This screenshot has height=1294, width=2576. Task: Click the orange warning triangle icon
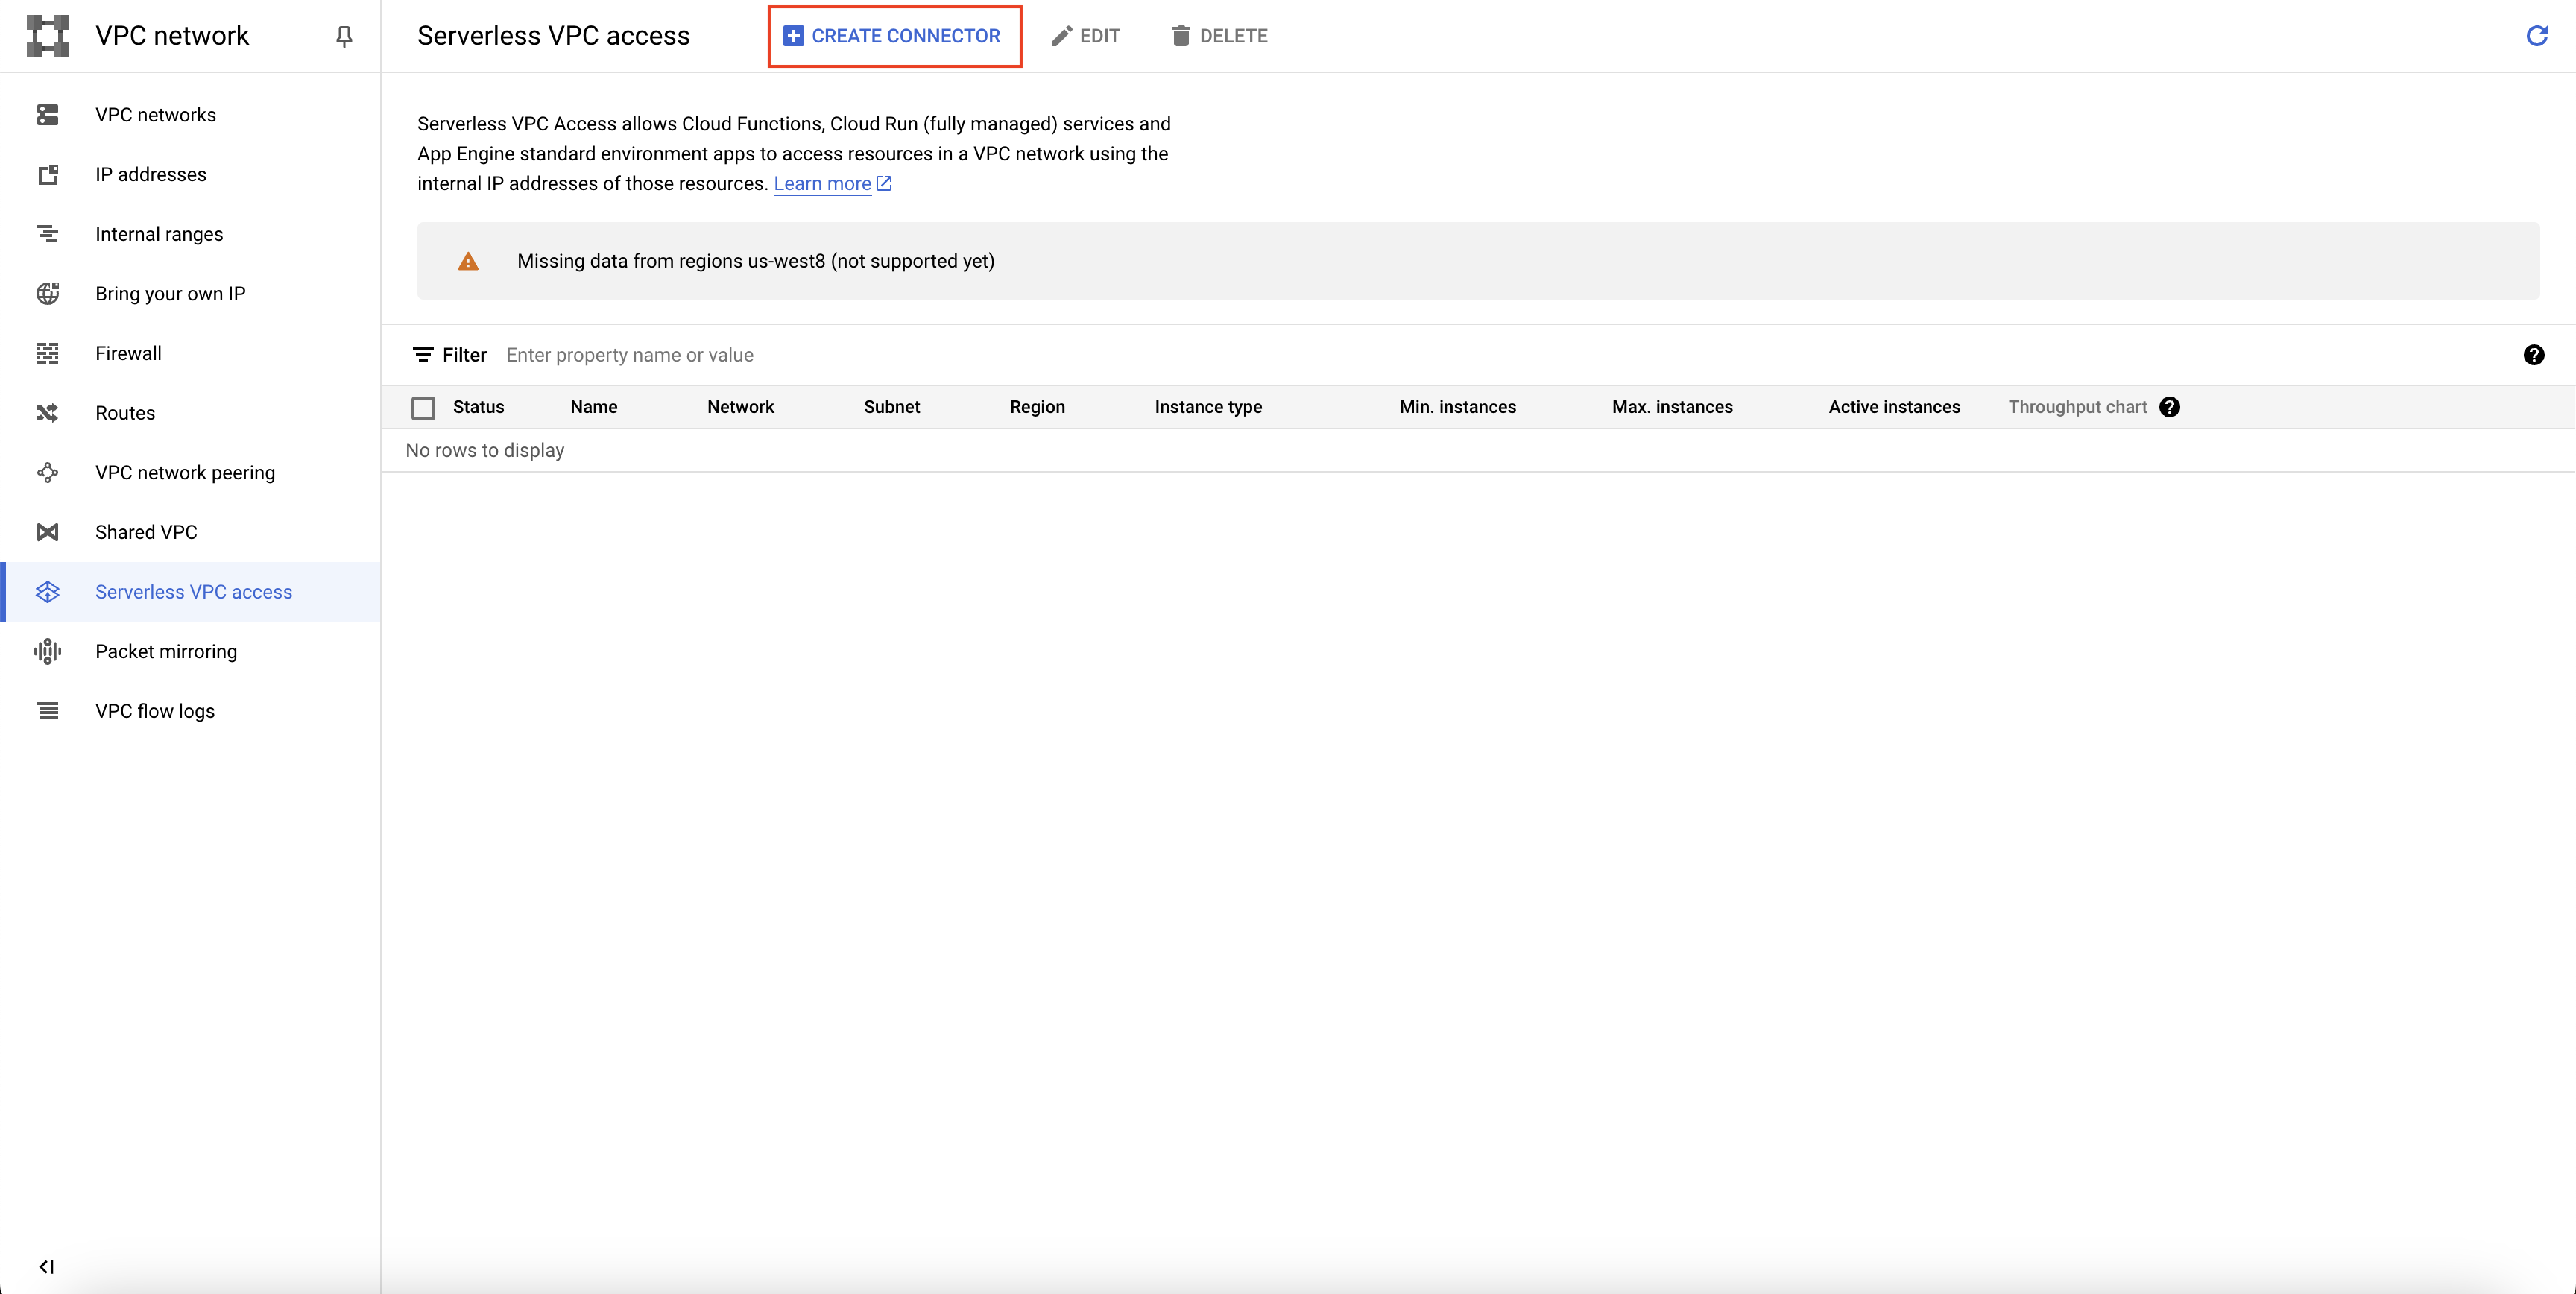468,262
